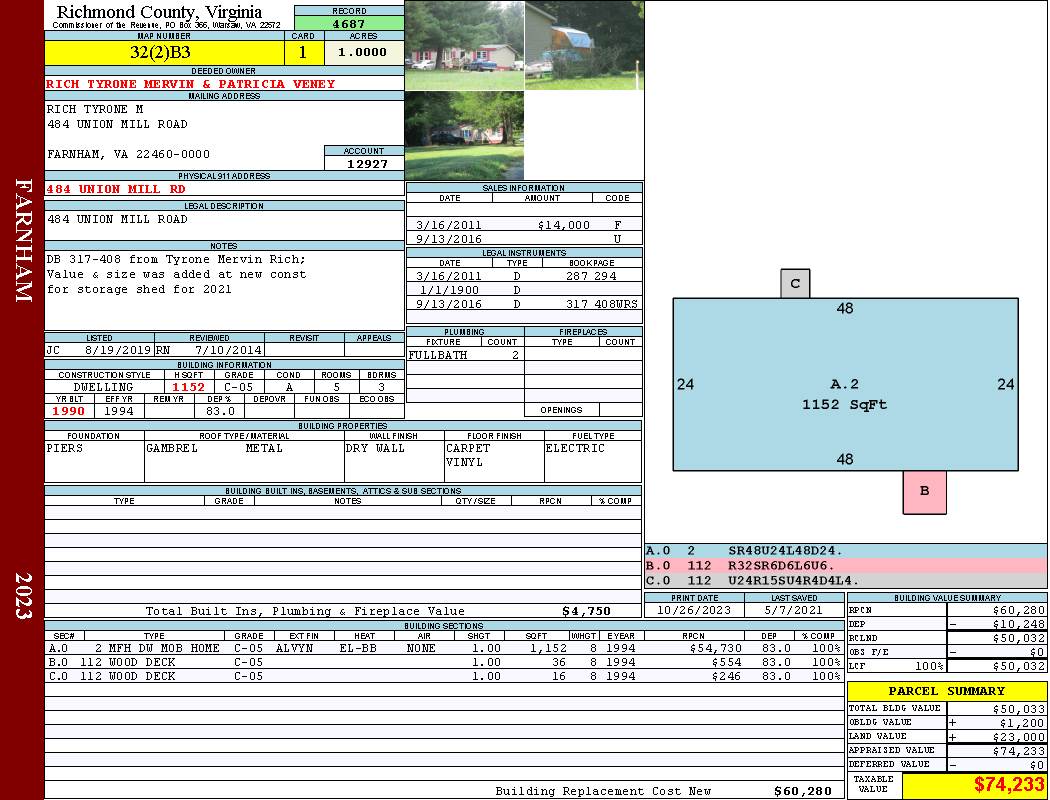Click the FARNHAM label on the red sidebar

(x=23, y=240)
